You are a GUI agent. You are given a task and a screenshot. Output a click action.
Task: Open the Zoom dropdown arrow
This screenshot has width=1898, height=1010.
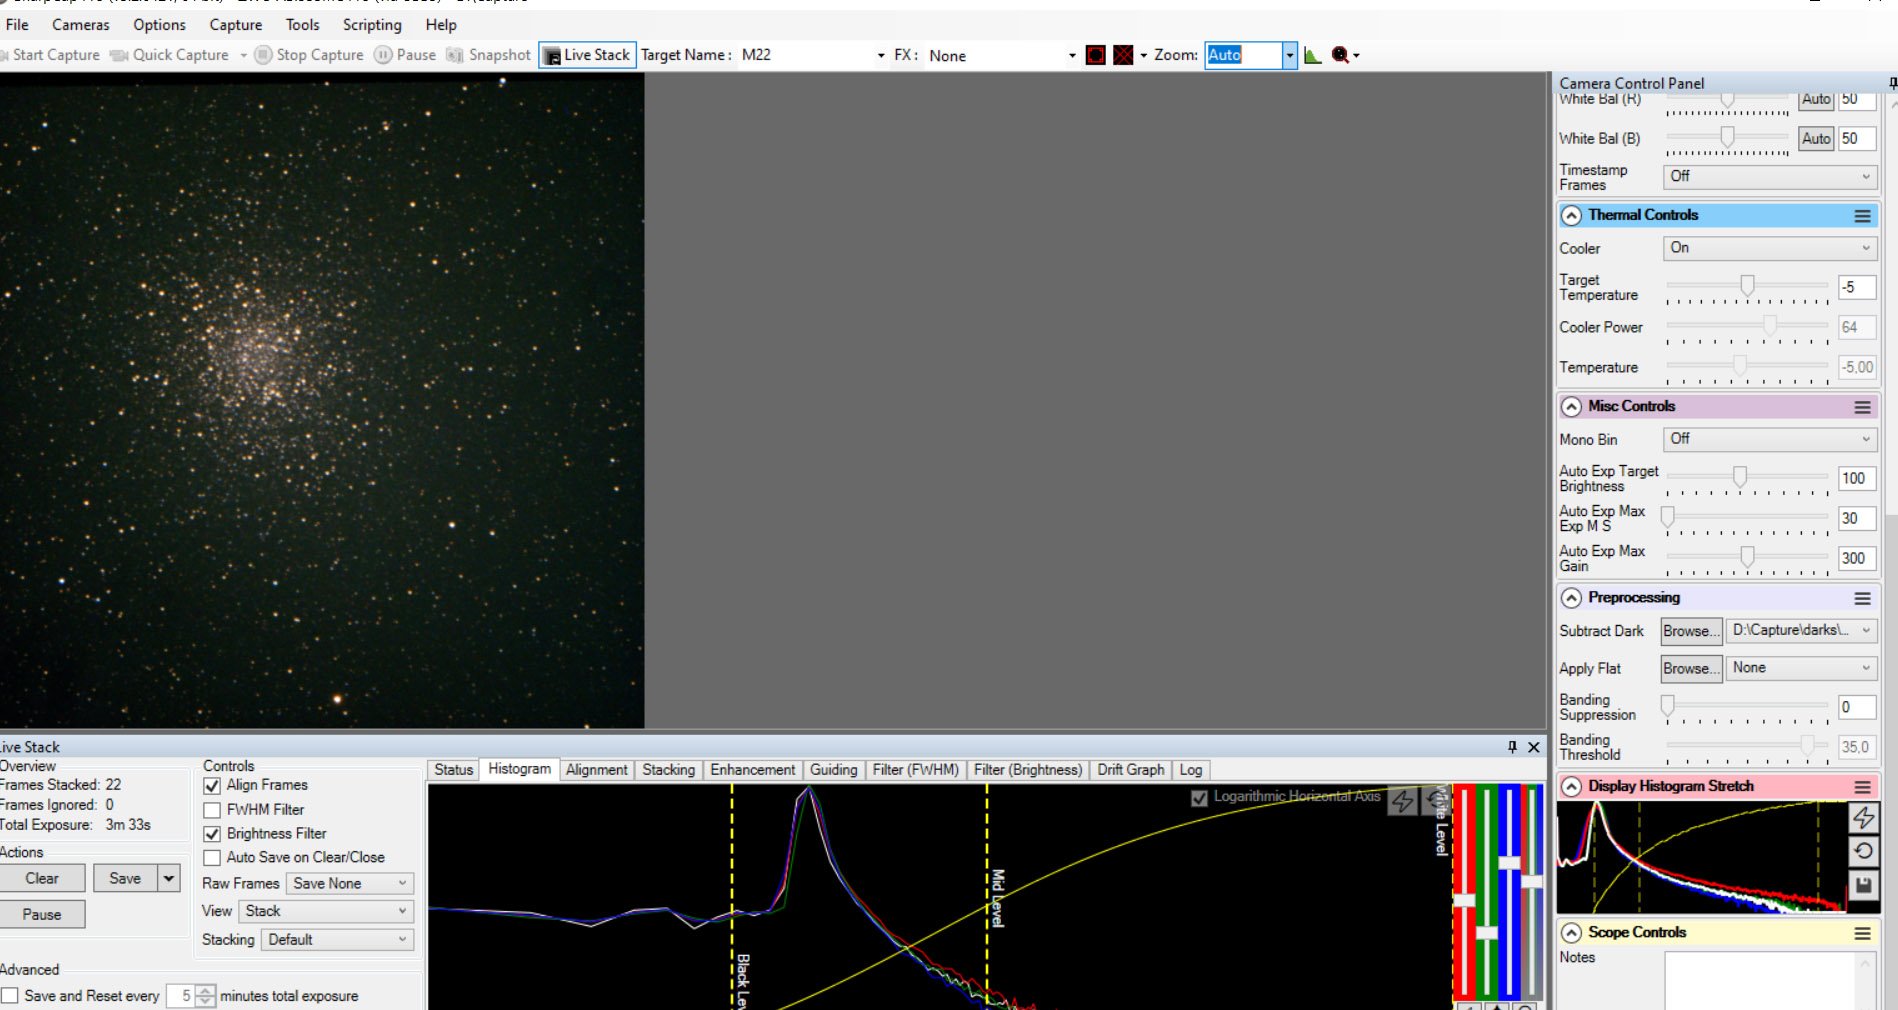click(x=1289, y=56)
